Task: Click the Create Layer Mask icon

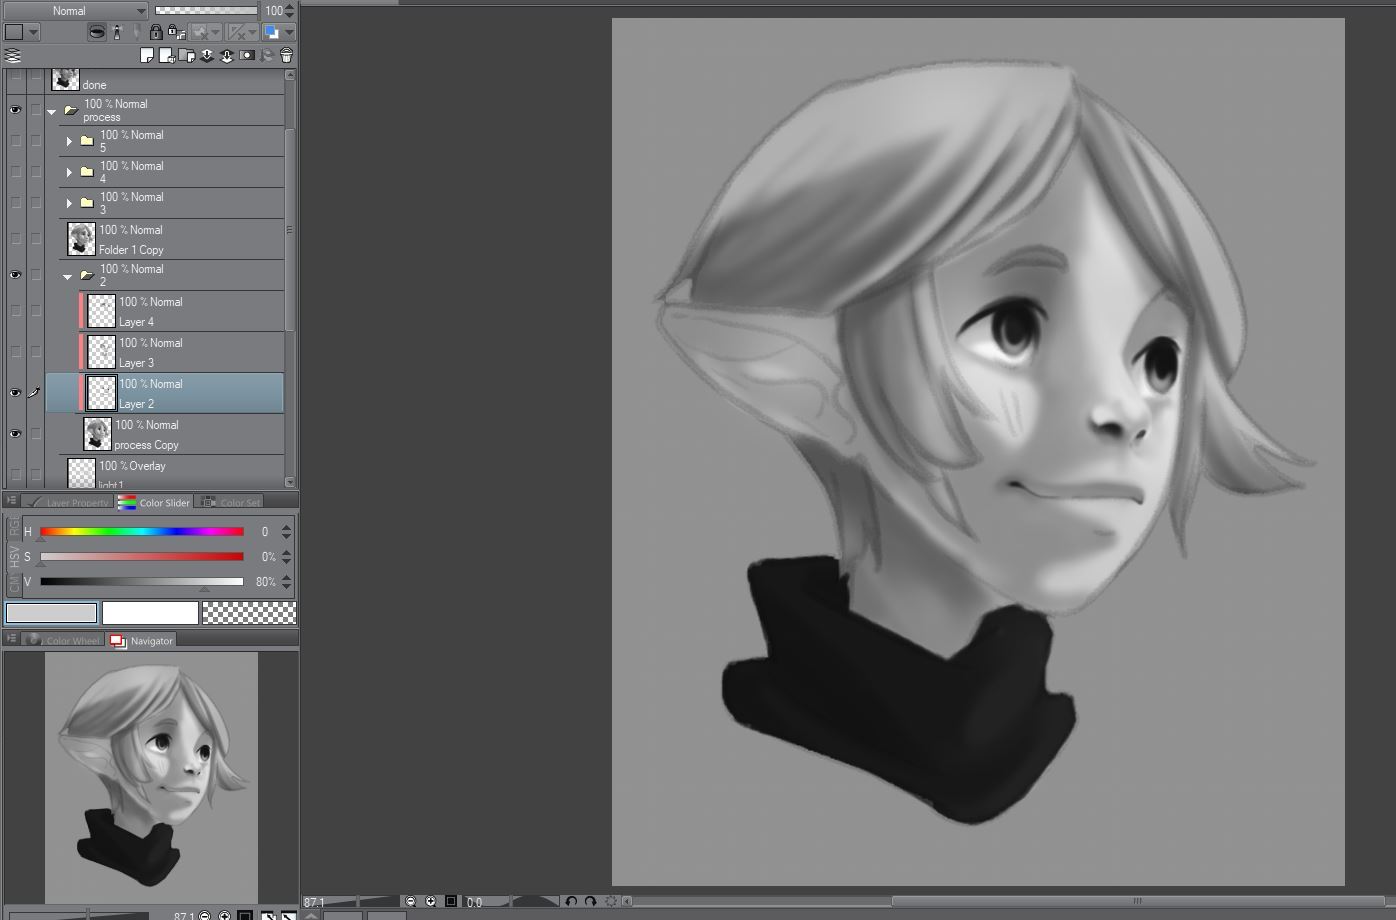Action: point(247,55)
